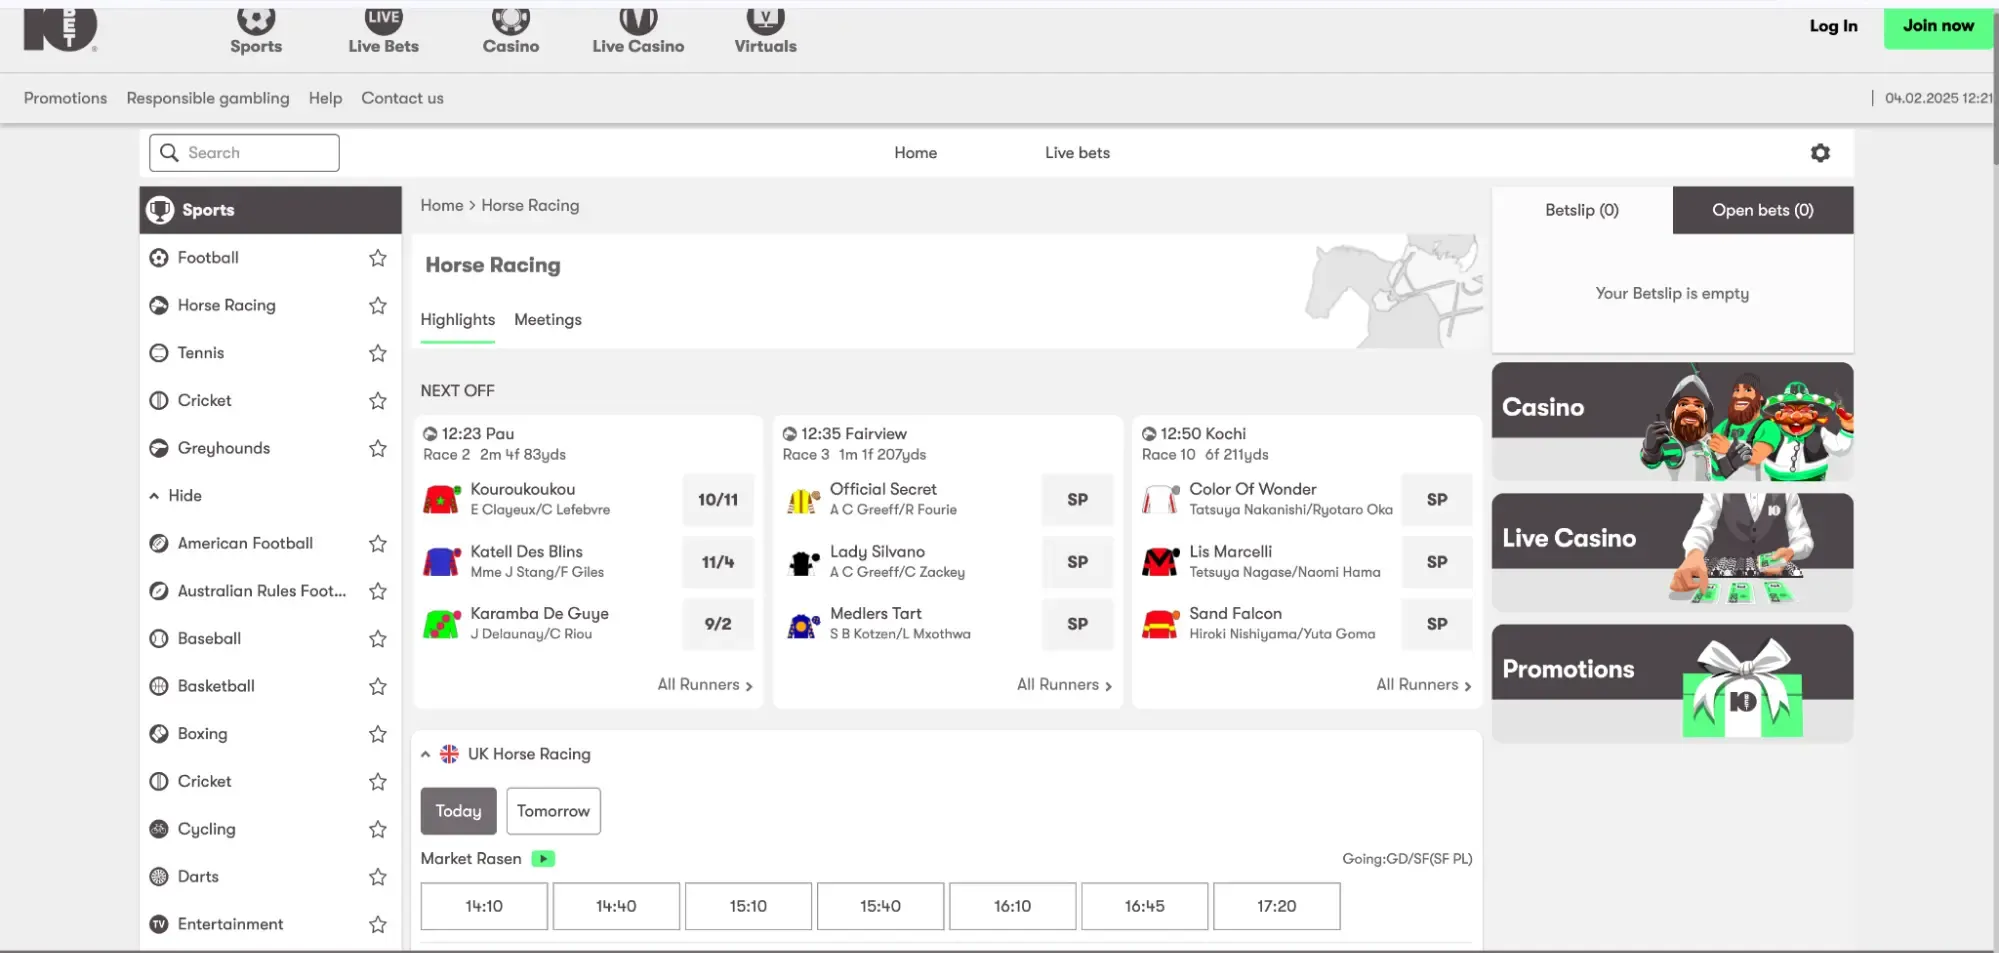Click the Darts sport icon in sidebar

point(159,877)
